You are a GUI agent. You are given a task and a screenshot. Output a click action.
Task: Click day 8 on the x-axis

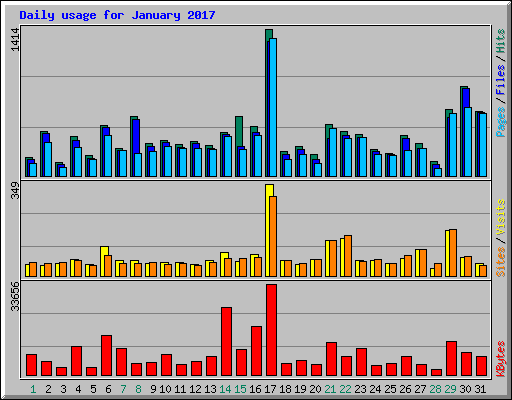click(x=138, y=389)
